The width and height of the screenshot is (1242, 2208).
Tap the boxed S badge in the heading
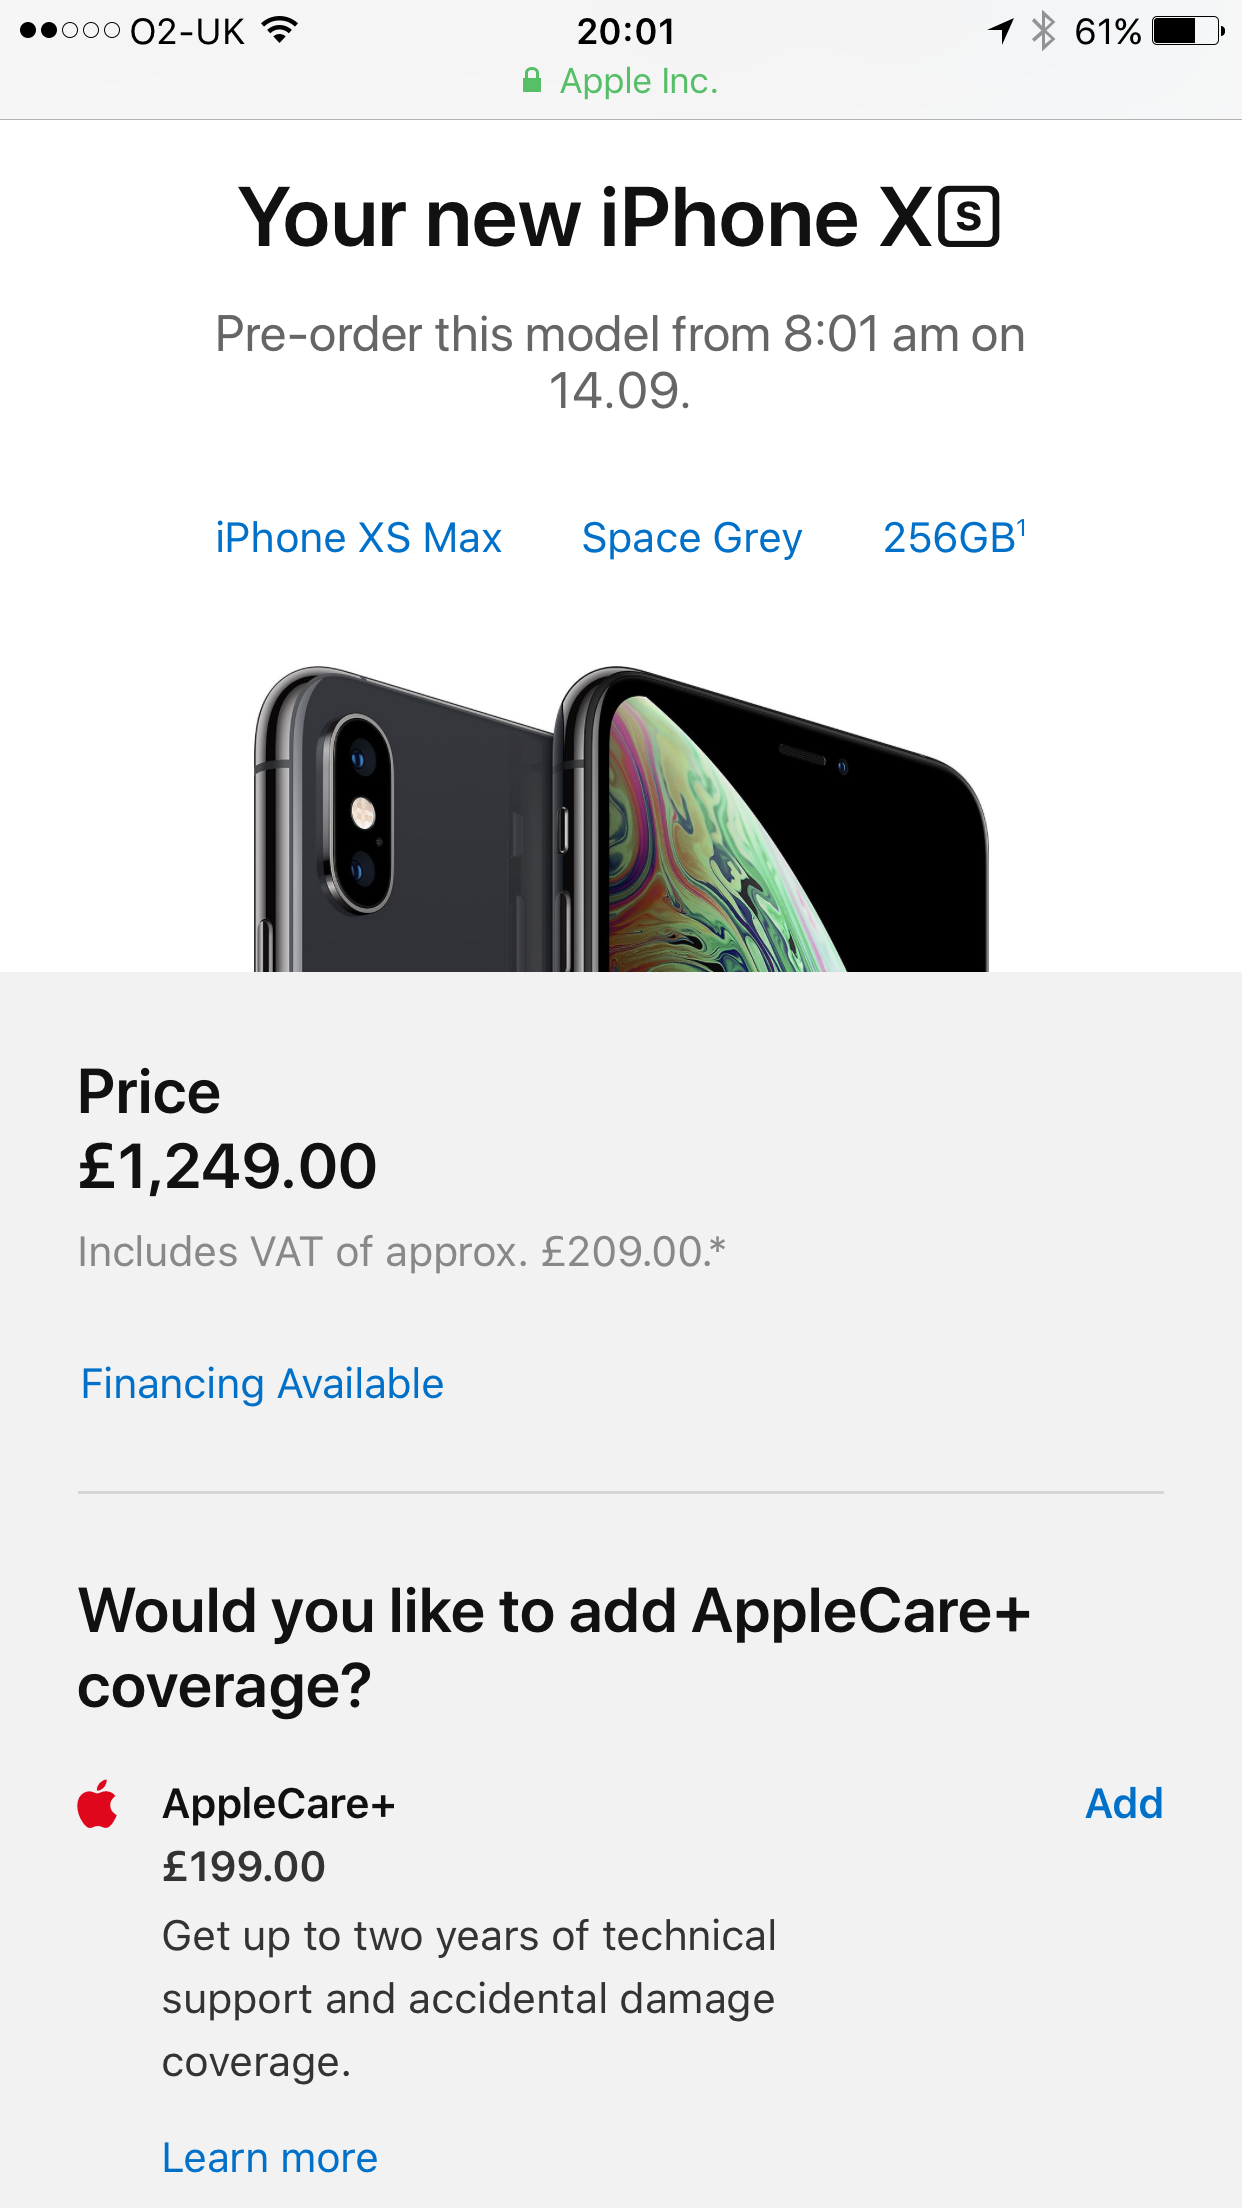[967, 217]
